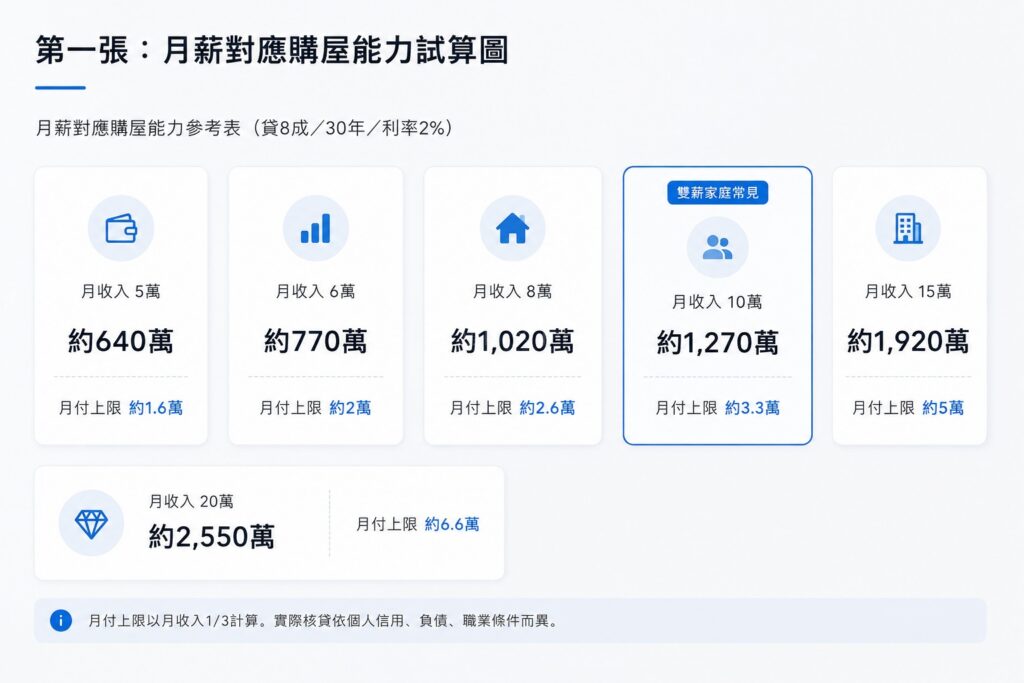
Task: Select the 月收入 8萬 label
Action: [x=513, y=291]
